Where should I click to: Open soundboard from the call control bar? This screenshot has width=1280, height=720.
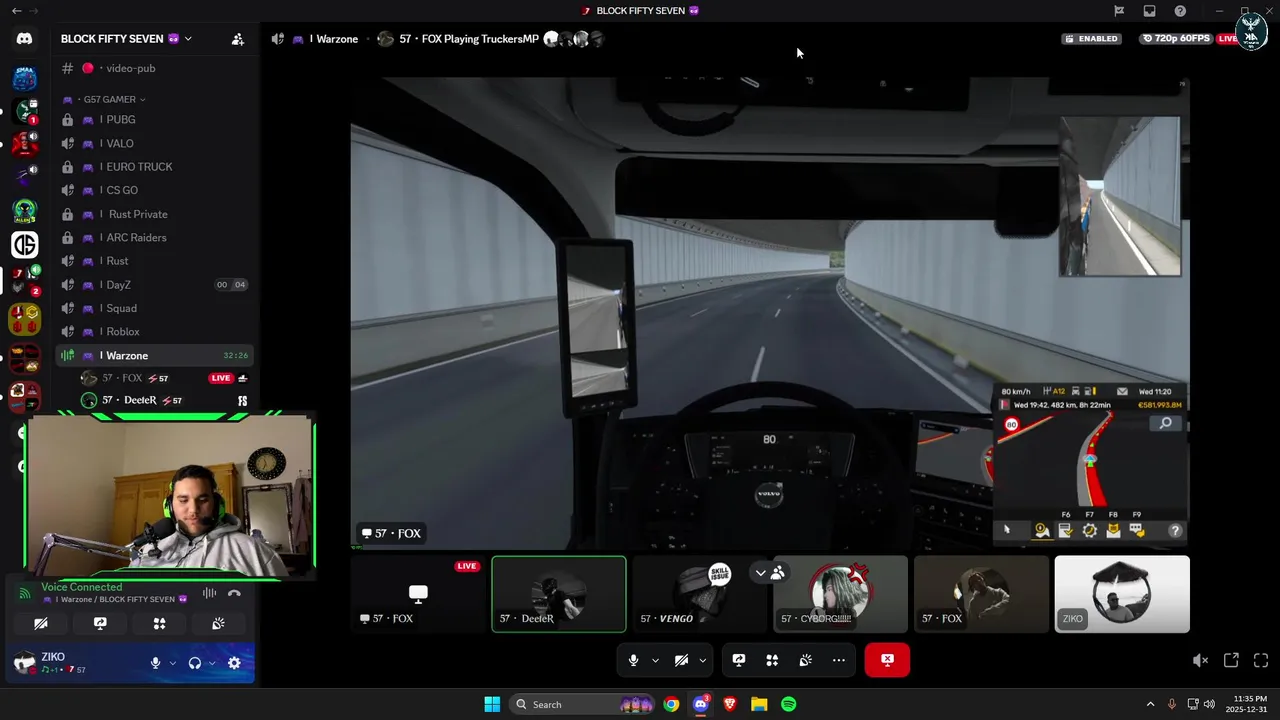click(805, 660)
